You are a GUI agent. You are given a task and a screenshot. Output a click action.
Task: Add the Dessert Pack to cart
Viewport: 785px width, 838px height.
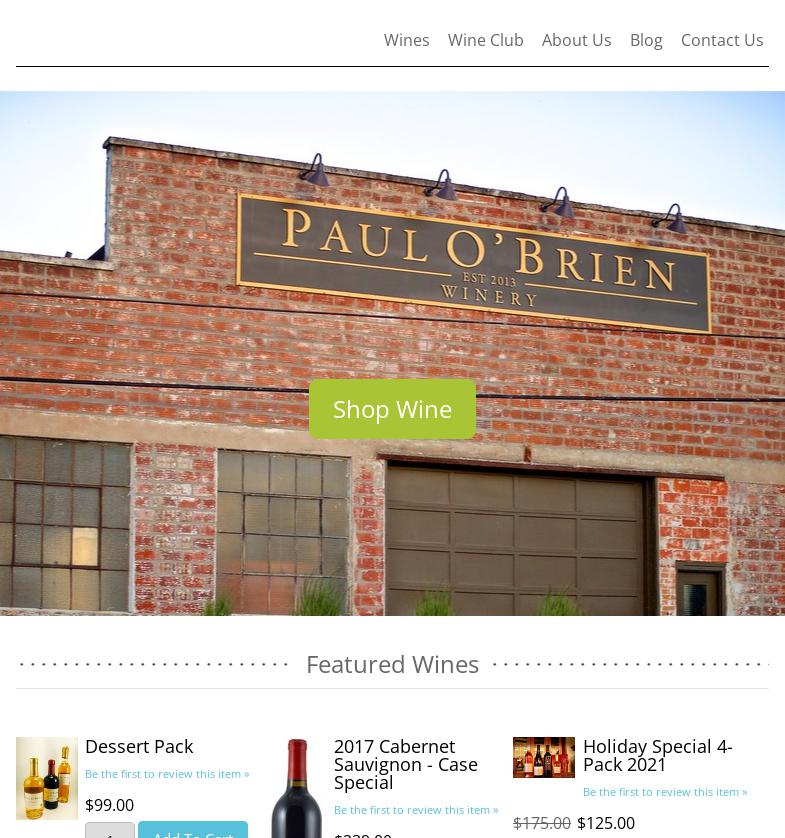click(x=193, y=830)
